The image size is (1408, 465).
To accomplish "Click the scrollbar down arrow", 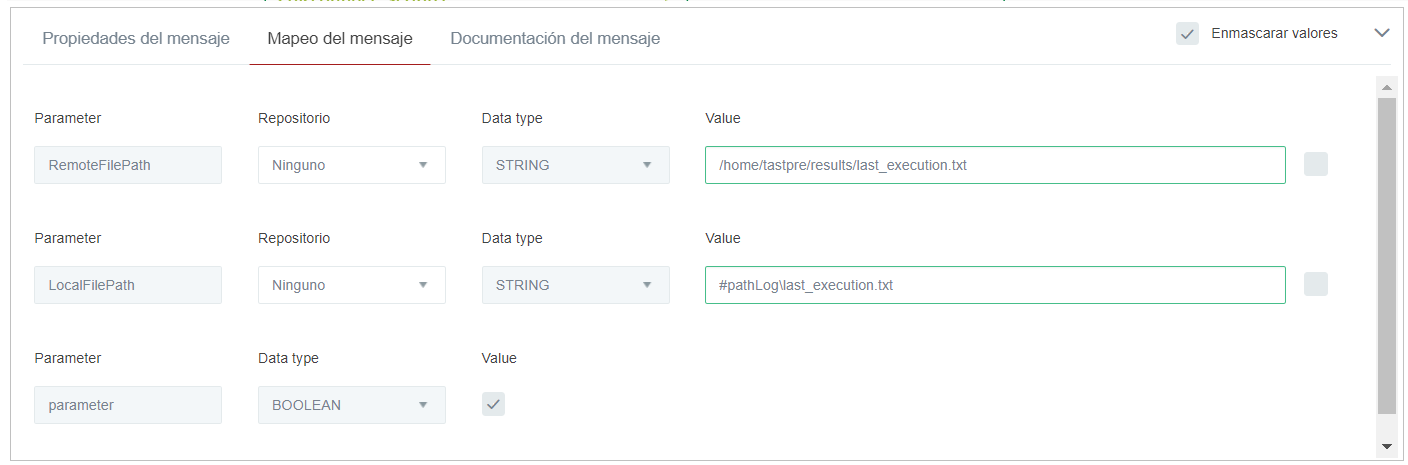I will [x=1386, y=445].
